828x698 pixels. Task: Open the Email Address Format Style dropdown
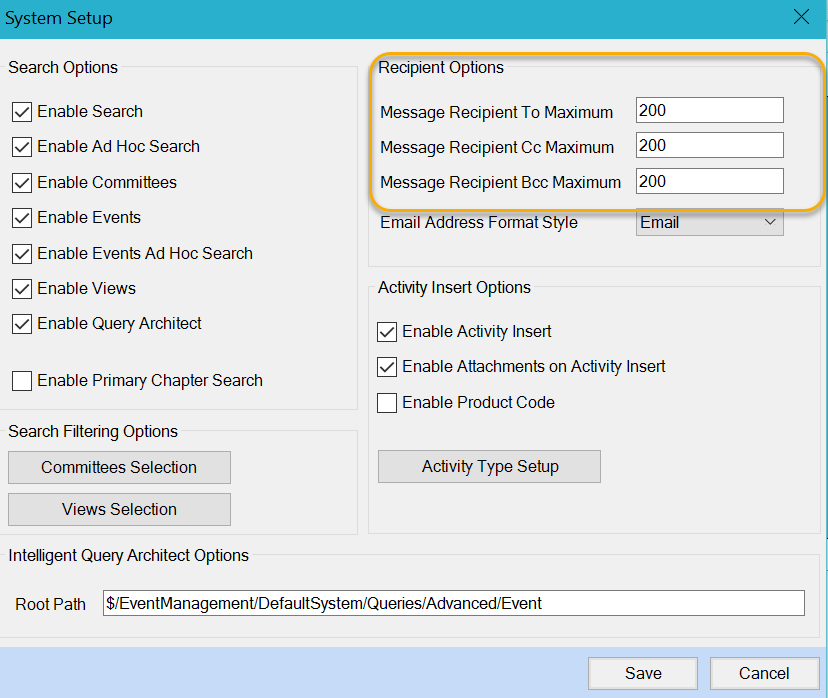click(709, 223)
